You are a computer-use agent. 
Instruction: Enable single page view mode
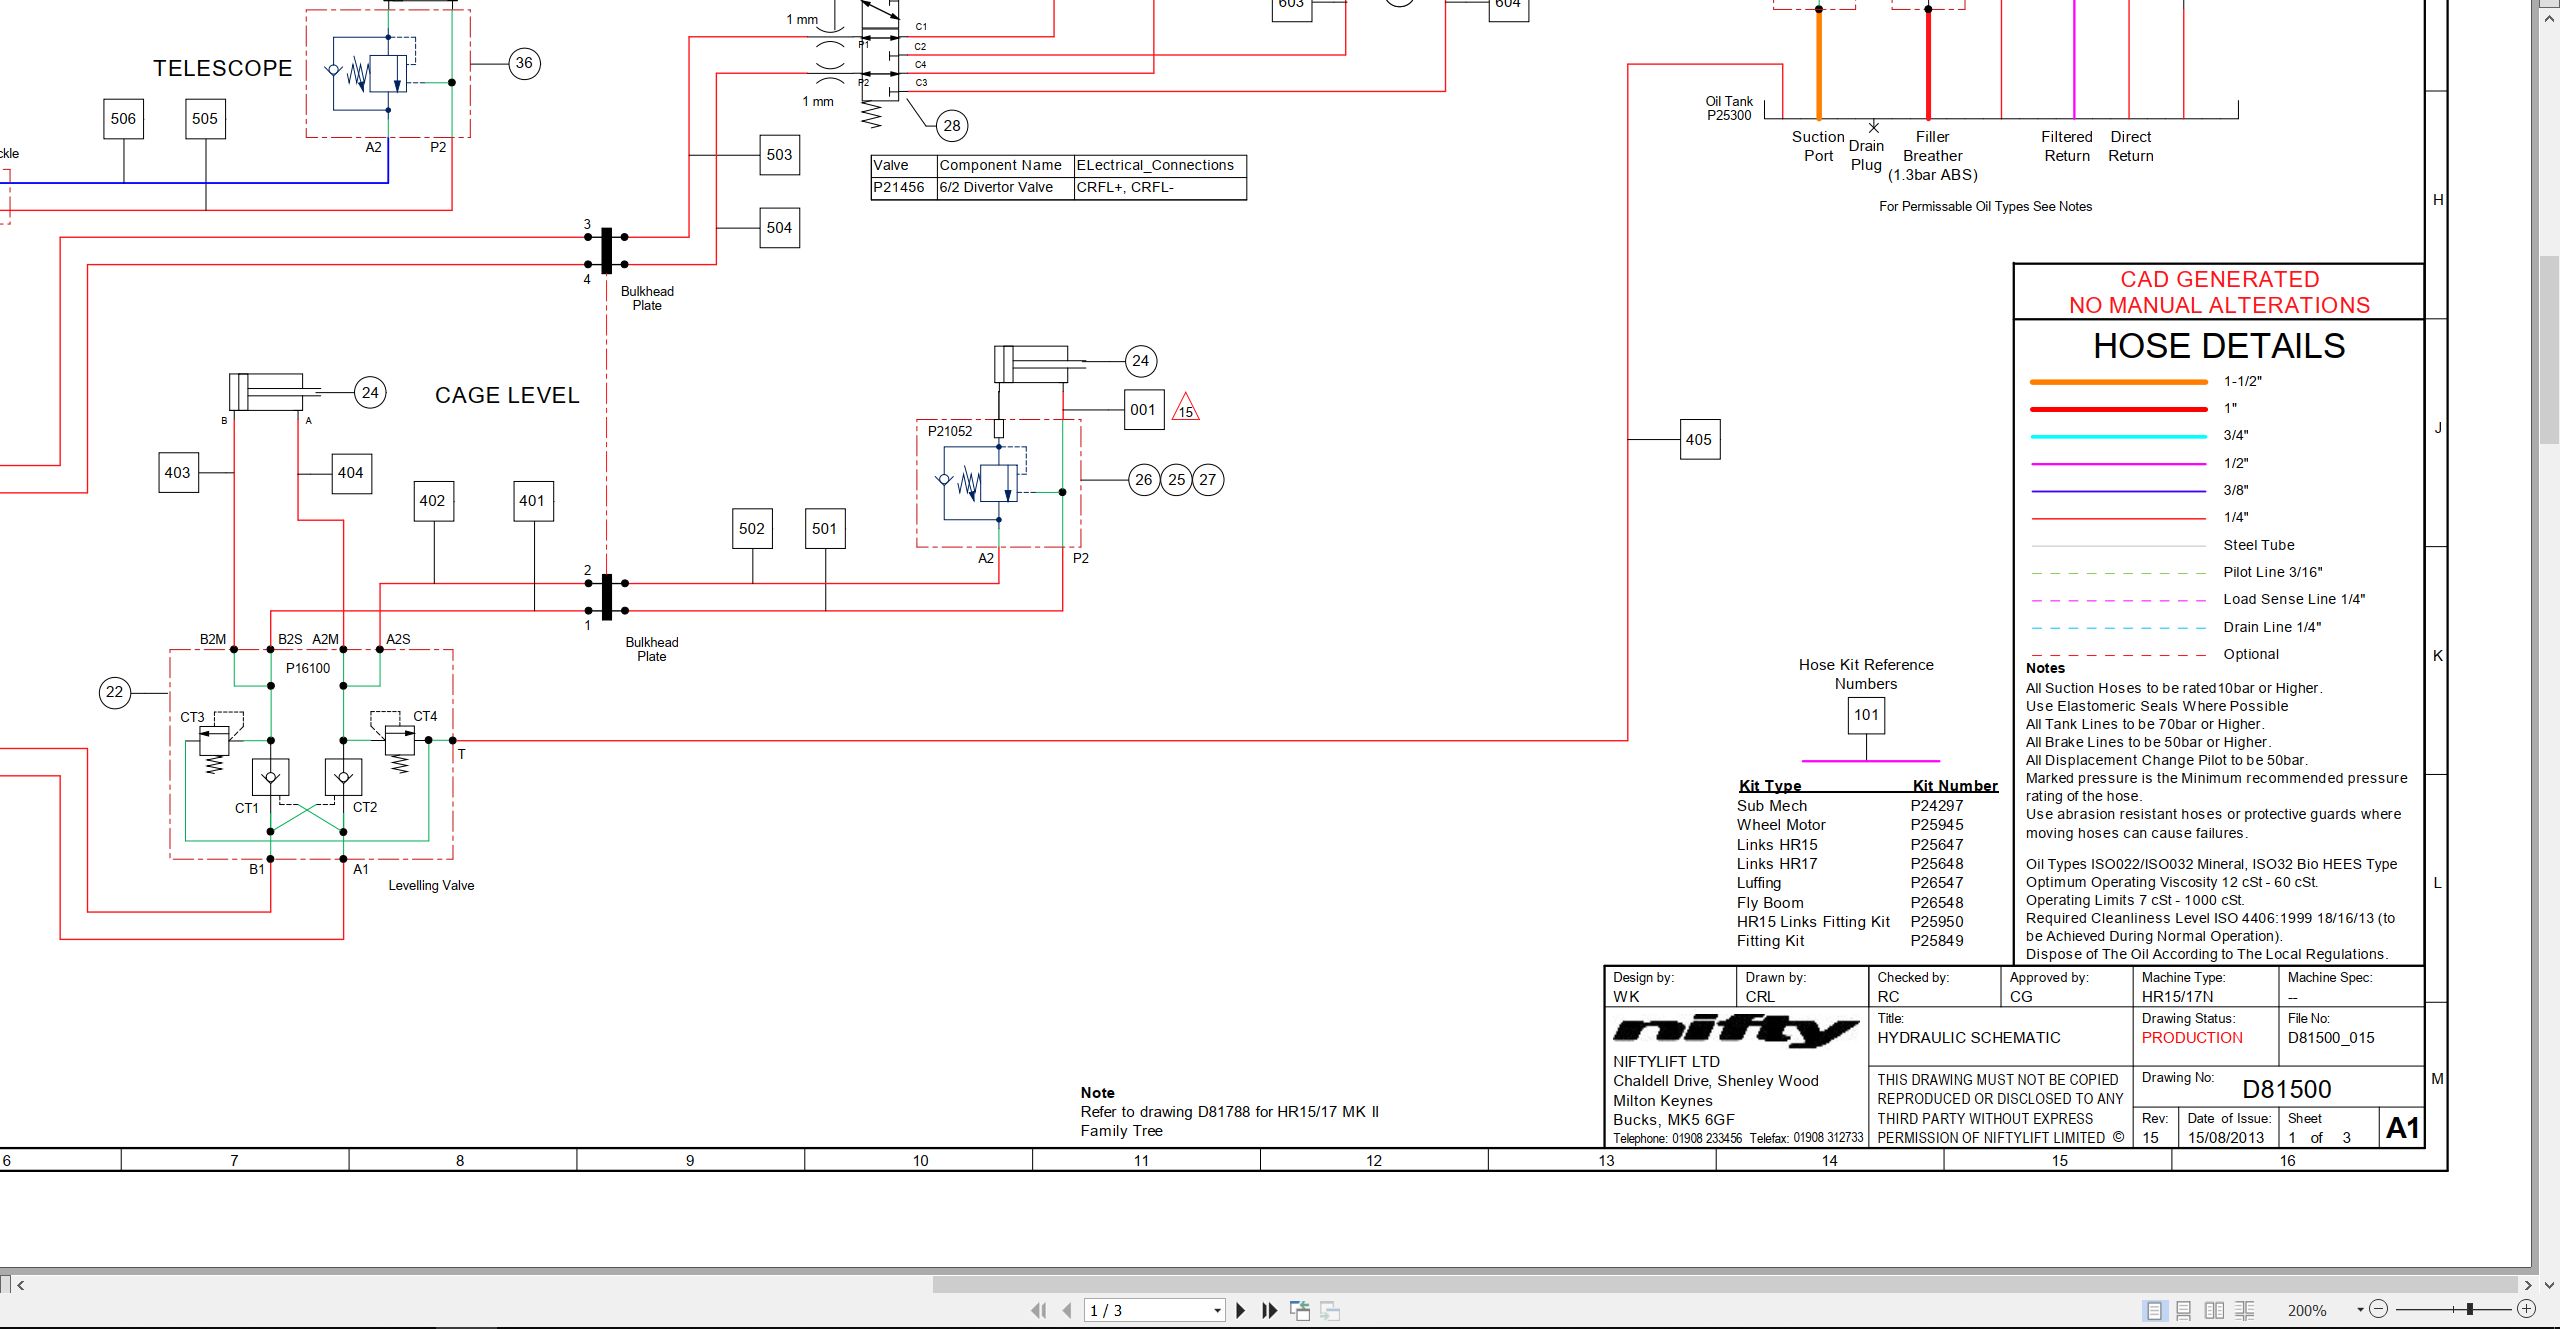(2154, 1310)
